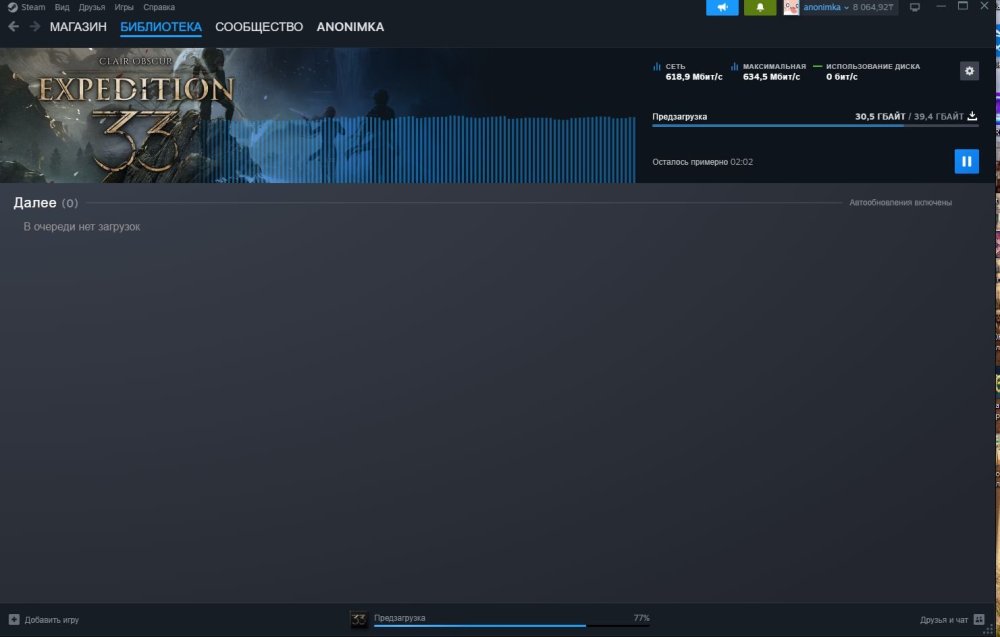Open the СООБЩЕСТВО tab
Viewport: 1000px width, 637px height.
coord(259,27)
